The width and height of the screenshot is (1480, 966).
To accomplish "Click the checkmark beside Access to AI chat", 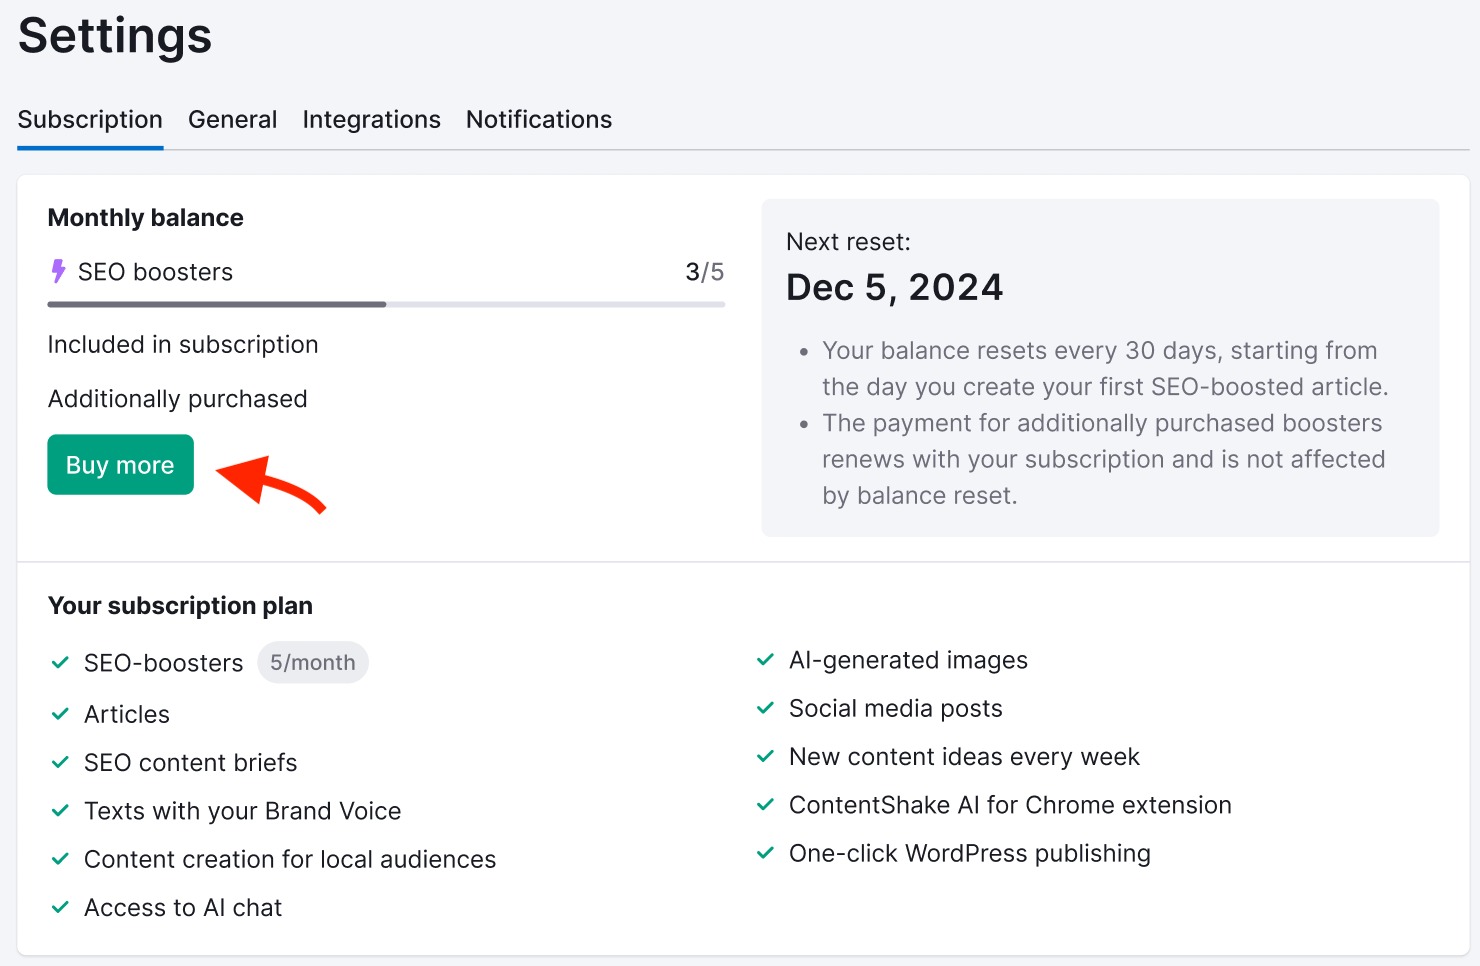I will pyautogui.click(x=60, y=907).
